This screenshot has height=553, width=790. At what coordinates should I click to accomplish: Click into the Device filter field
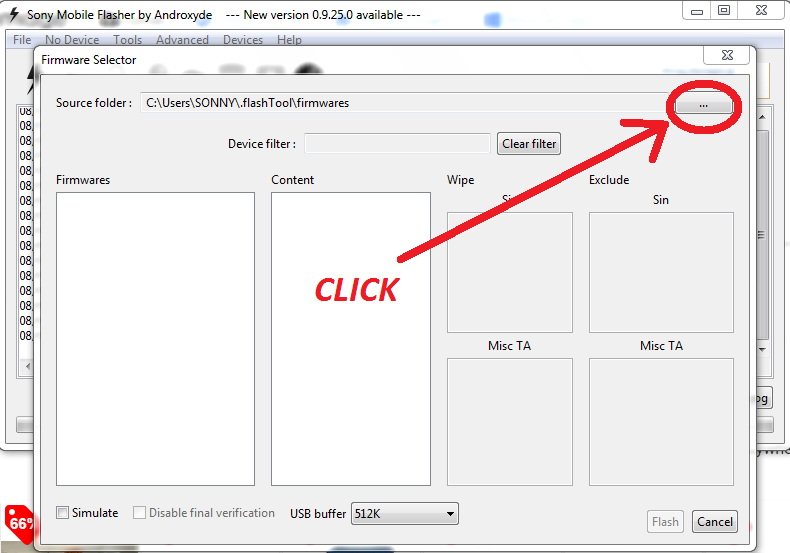point(397,144)
